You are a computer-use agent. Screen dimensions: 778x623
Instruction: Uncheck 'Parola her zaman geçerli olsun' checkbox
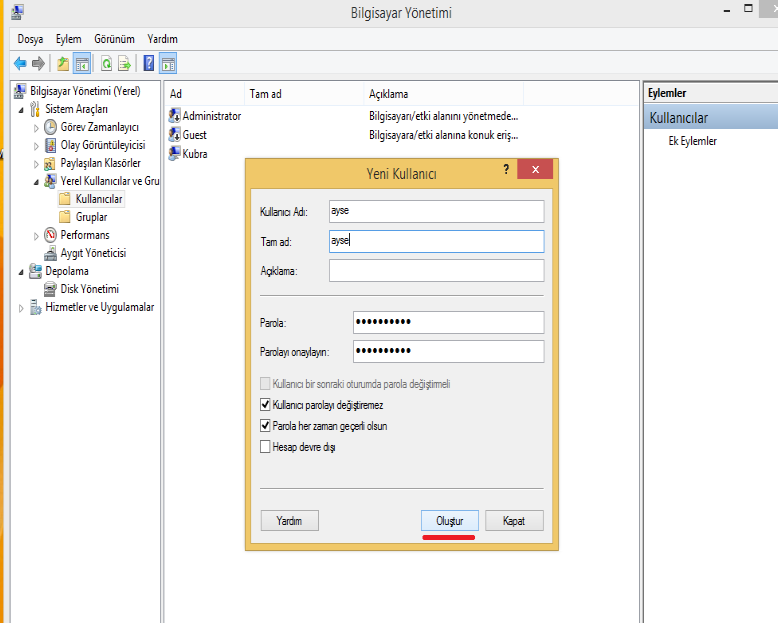pos(265,426)
